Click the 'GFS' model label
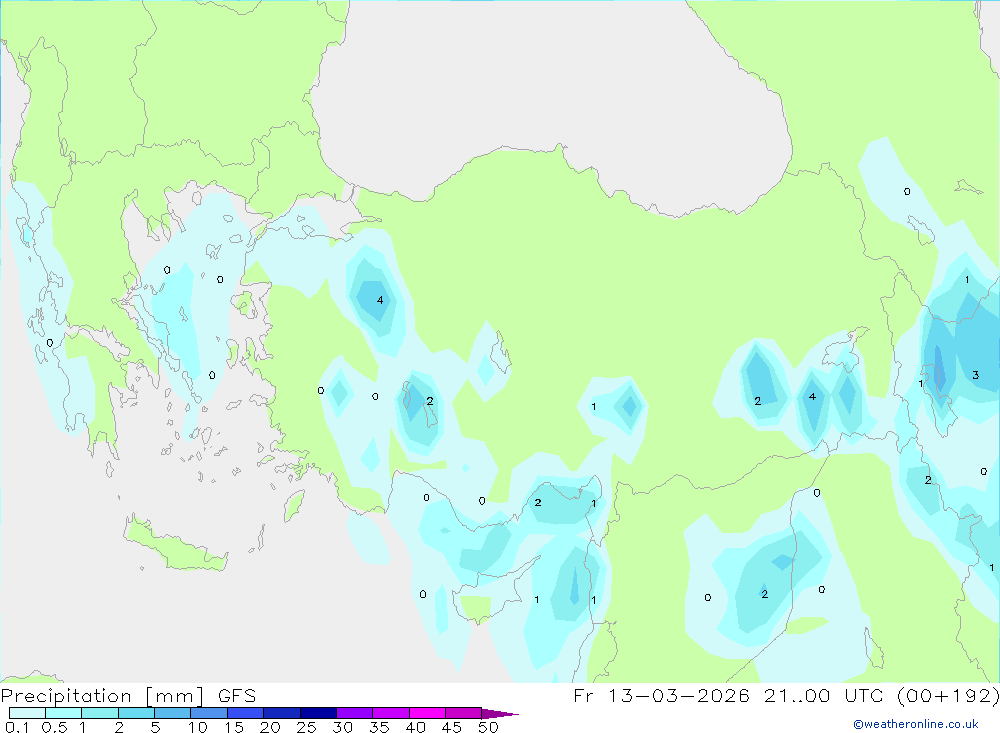The height and width of the screenshot is (733, 1000). point(237,696)
